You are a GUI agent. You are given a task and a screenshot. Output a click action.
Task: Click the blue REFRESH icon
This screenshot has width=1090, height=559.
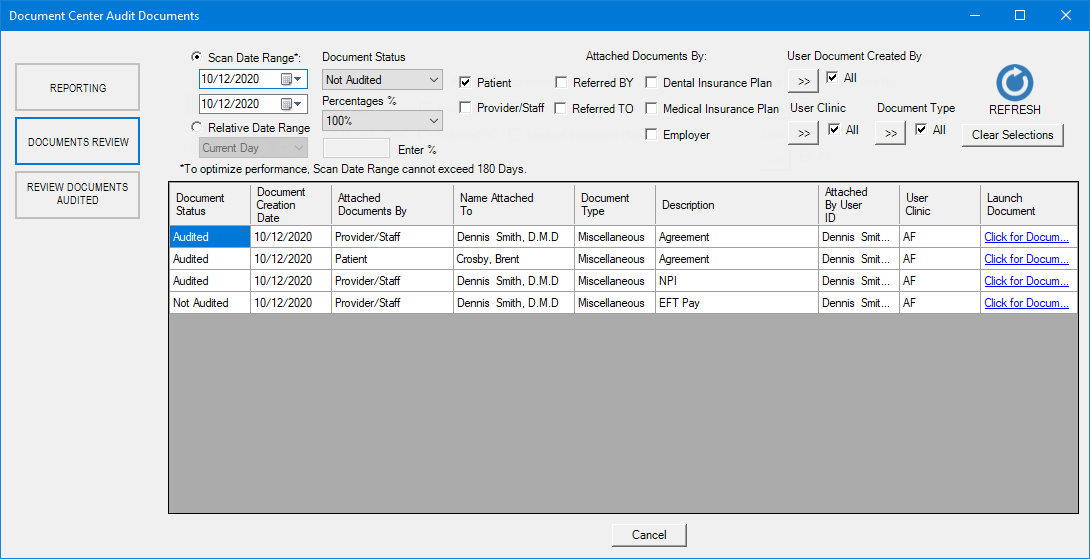(1014, 83)
